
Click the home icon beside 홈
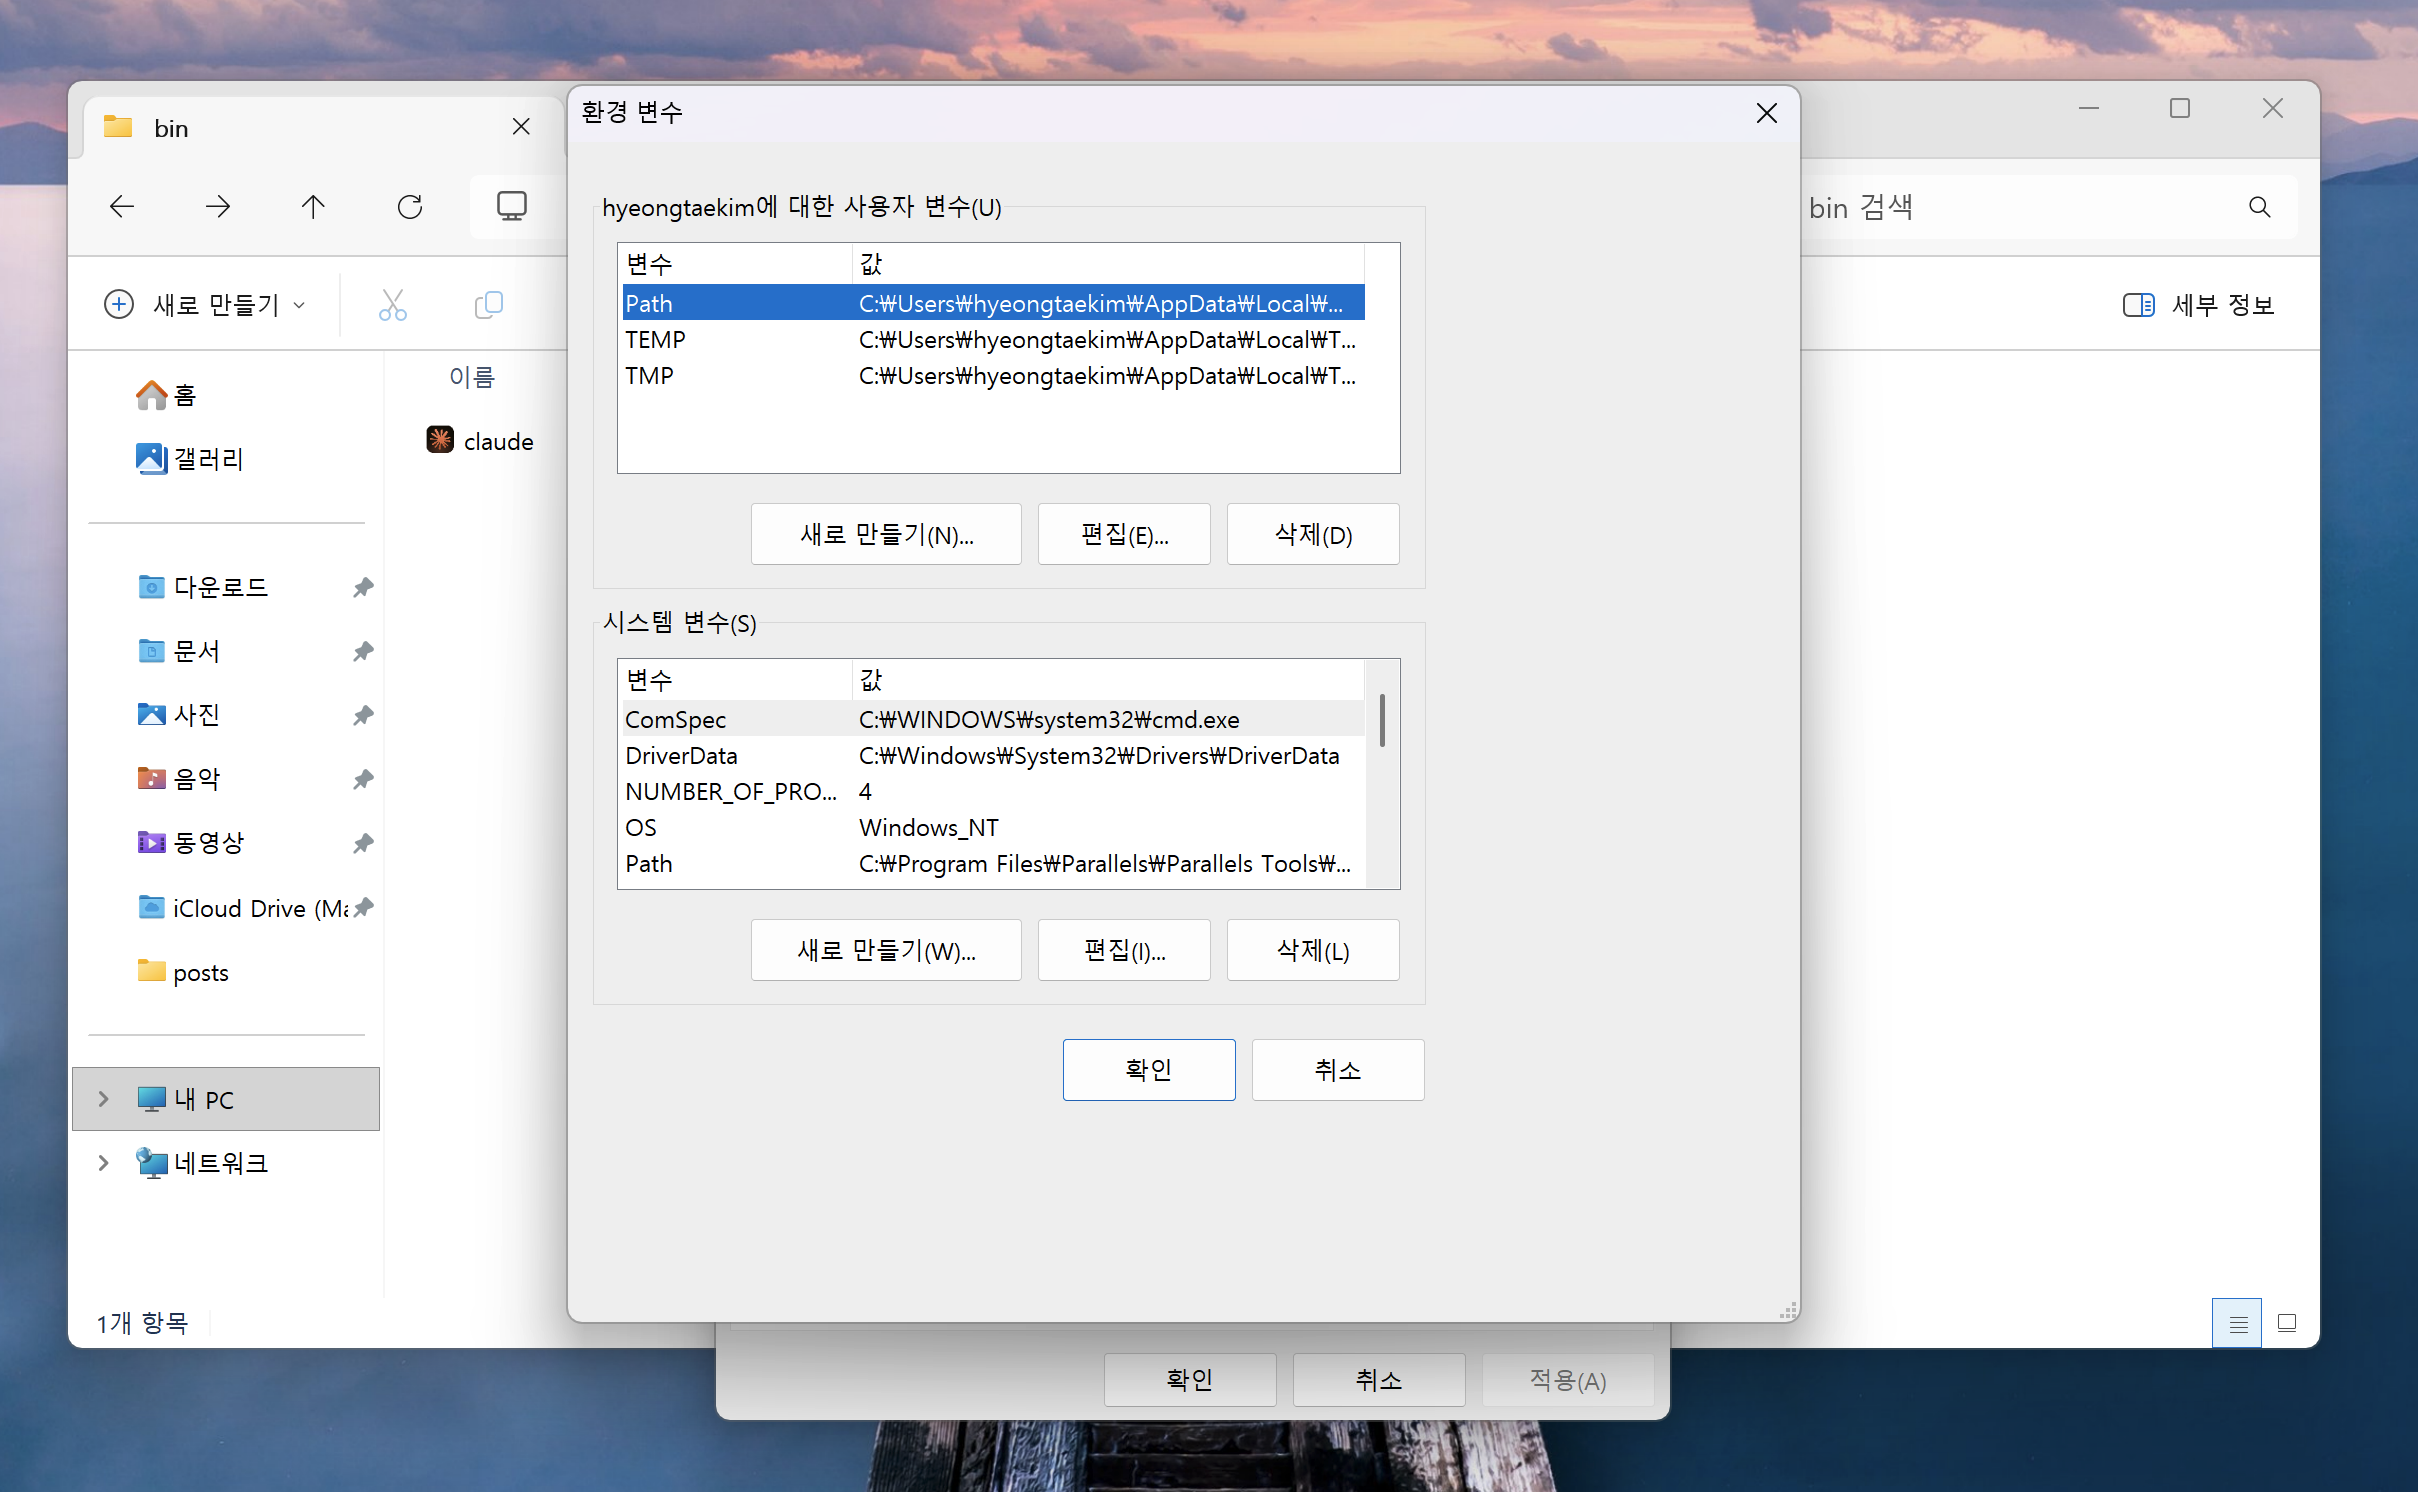coord(151,395)
